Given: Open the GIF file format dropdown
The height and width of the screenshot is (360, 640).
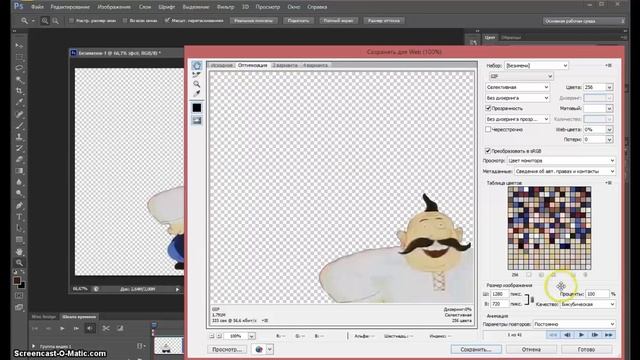Looking at the screenshot, I should pos(521,76).
